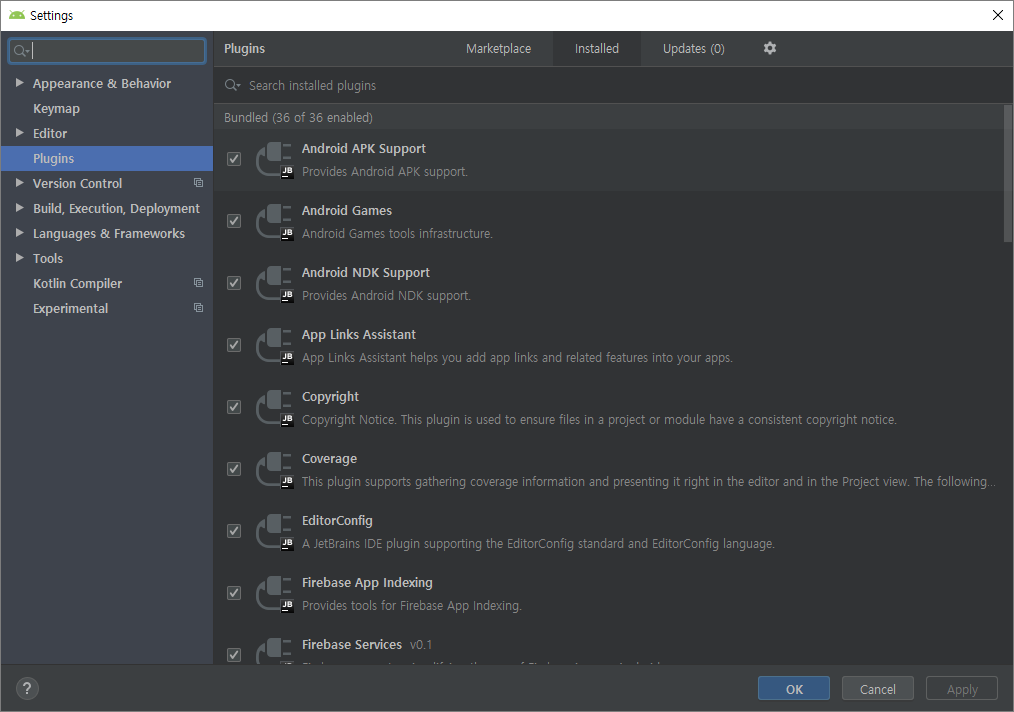
Task: Select the Android Games plugin title
Action: [347, 211]
